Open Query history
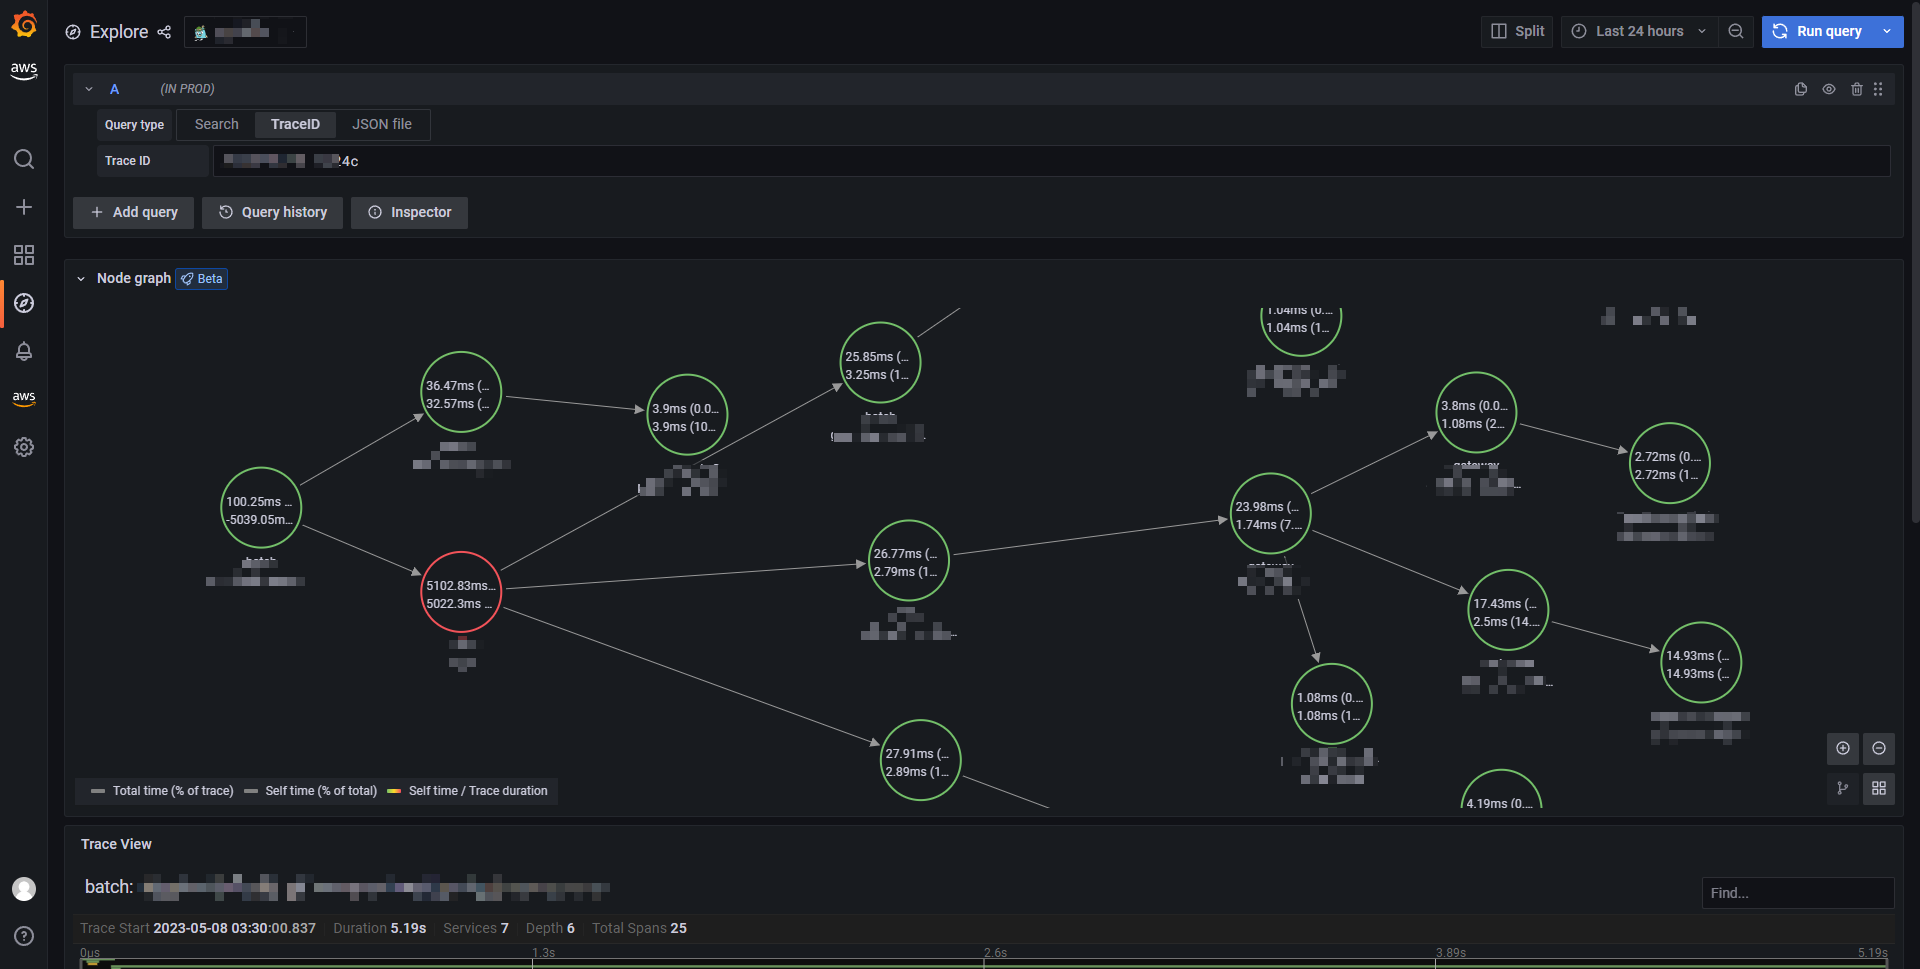 pyautogui.click(x=272, y=212)
